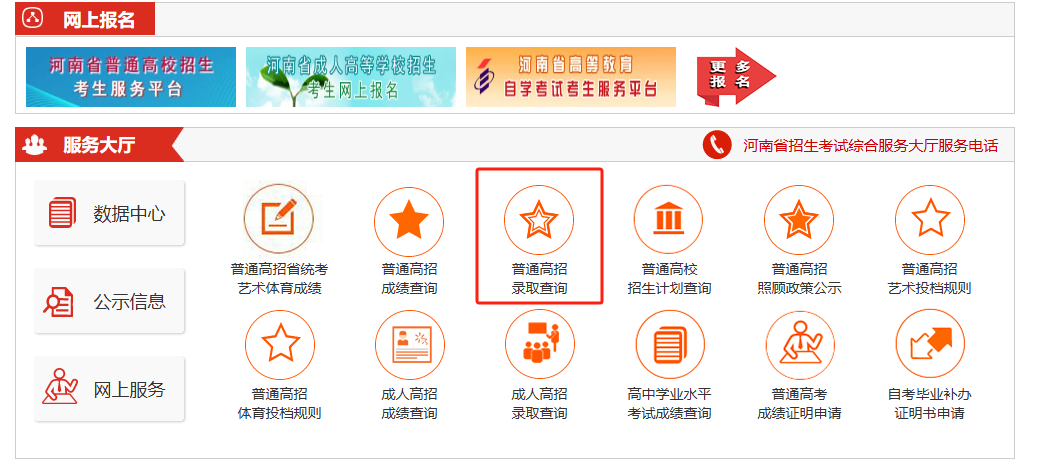Click 河南省招生考试综合服务大厅服务电话 link
This screenshot has height=470, width=1050.
coord(871,145)
